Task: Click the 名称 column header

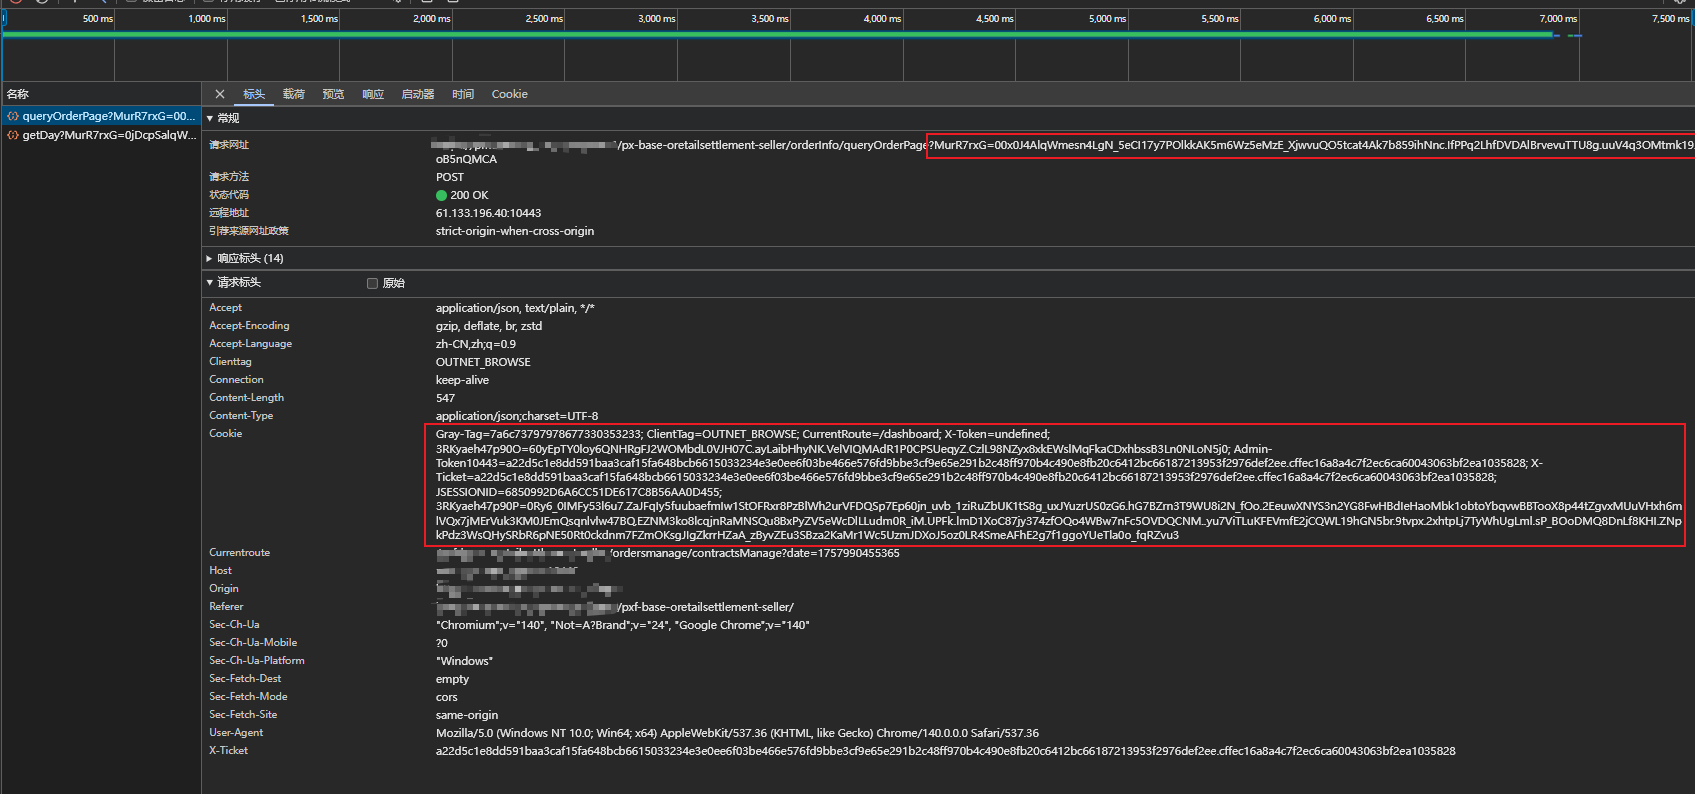Action: (x=18, y=94)
